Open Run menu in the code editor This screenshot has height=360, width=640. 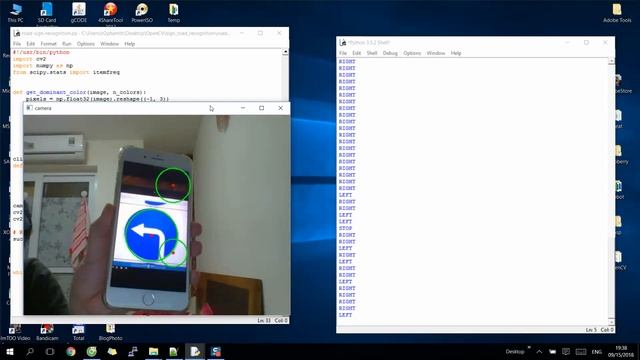(x=67, y=44)
